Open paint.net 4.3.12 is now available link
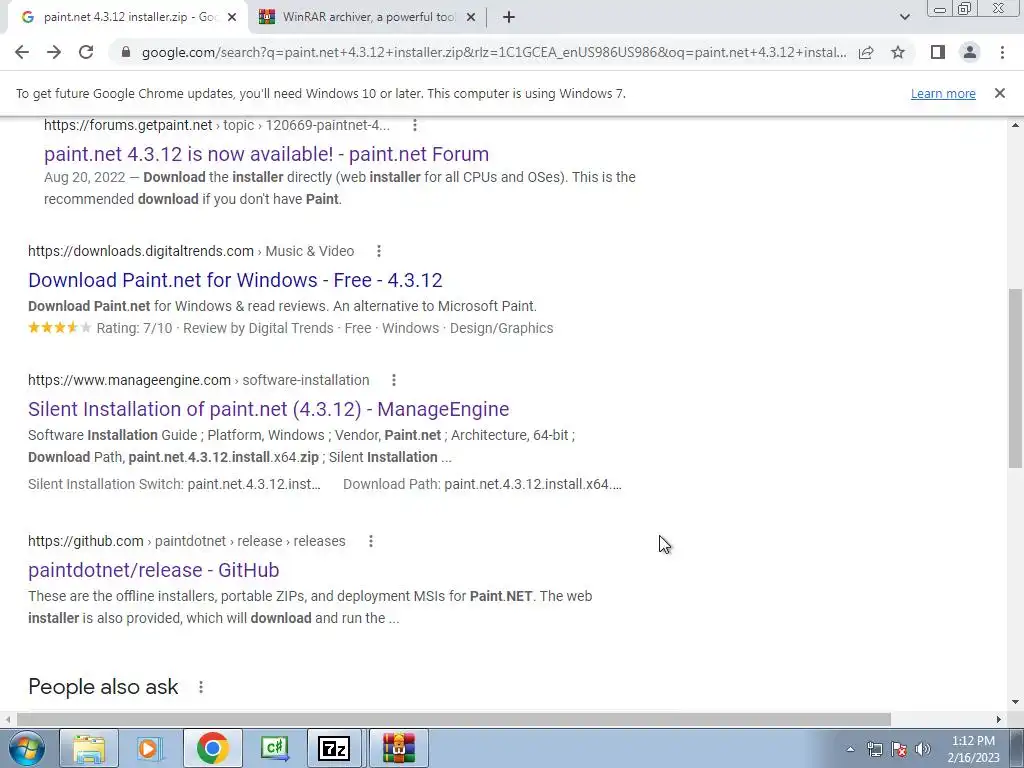The width and height of the screenshot is (1024, 768). [266, 154]
